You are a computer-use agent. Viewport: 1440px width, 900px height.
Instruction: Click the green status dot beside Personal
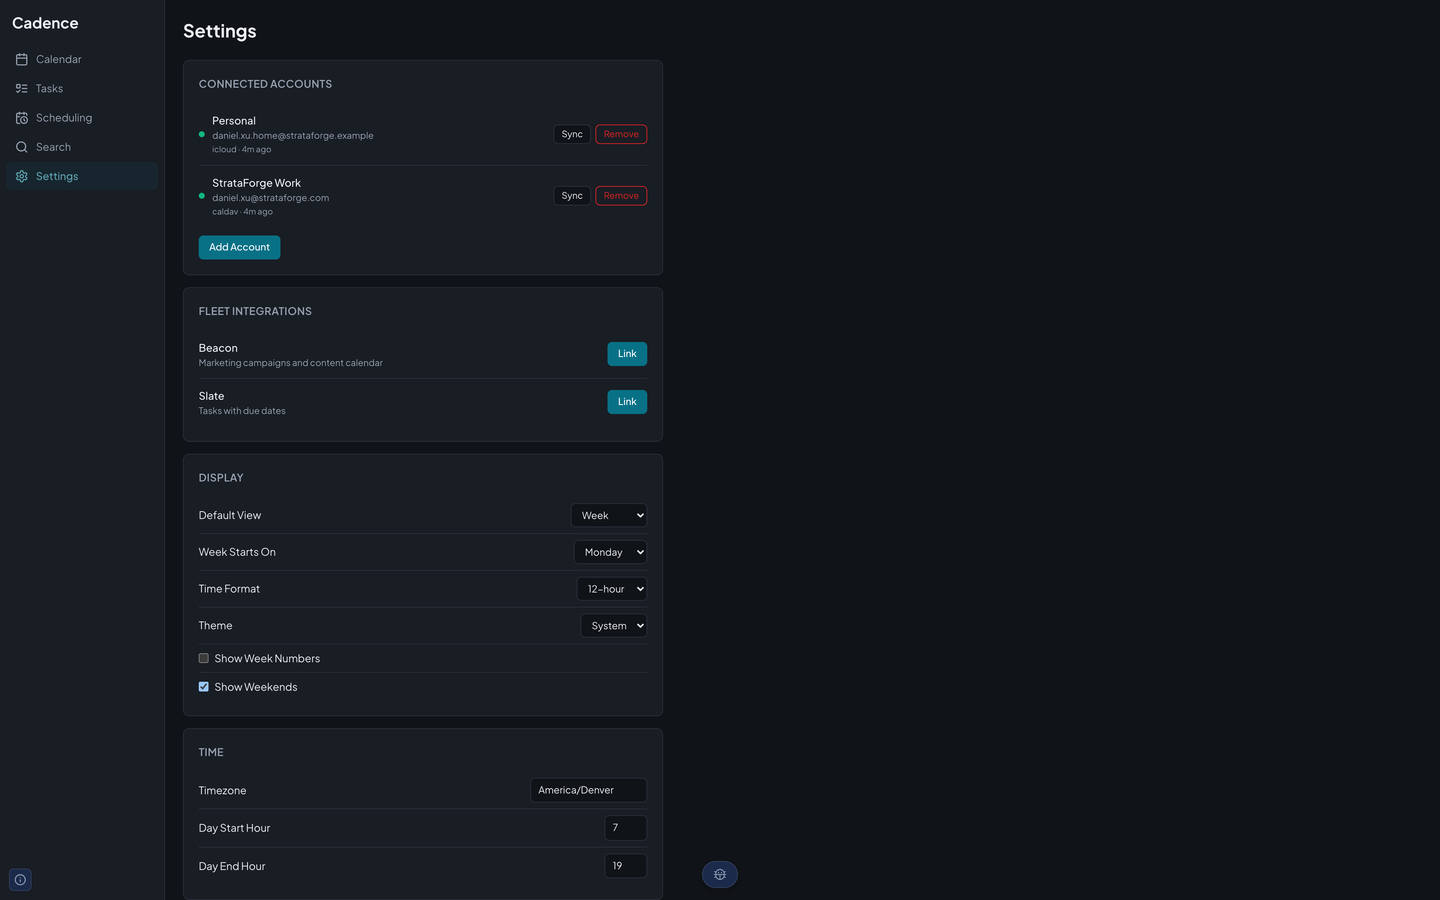(202, 134)
